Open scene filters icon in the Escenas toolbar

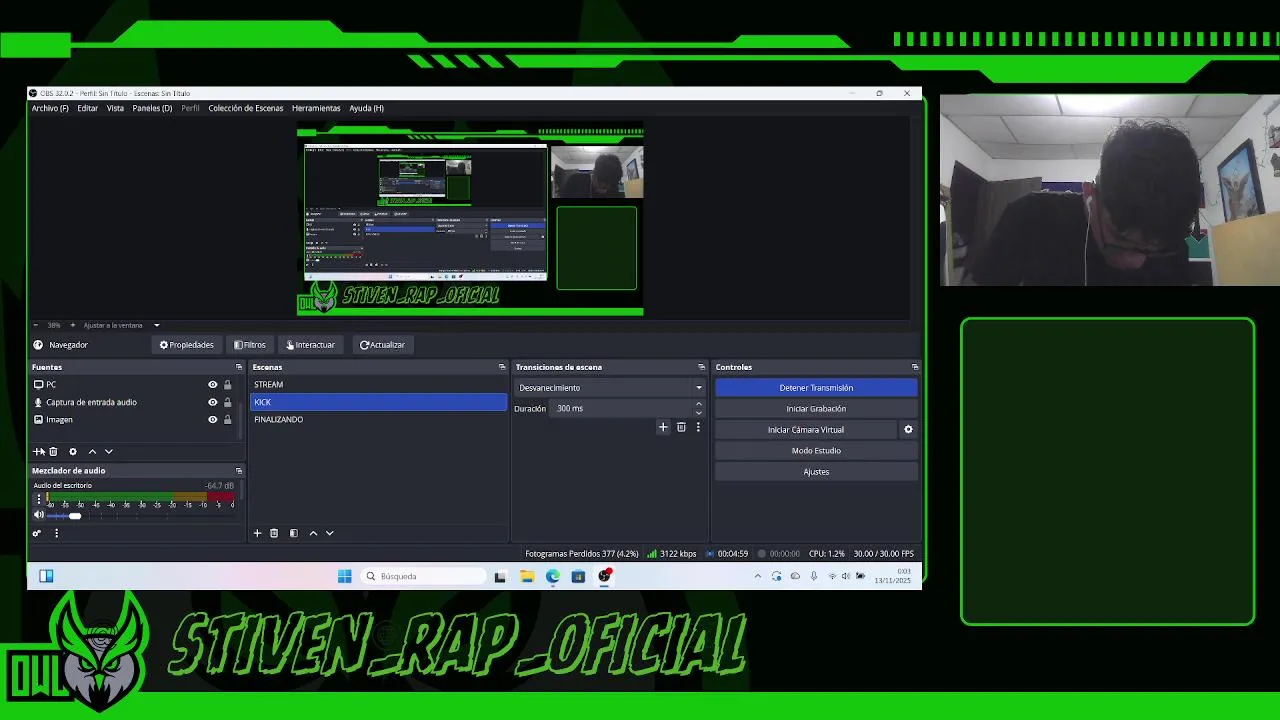pos(293,533)
